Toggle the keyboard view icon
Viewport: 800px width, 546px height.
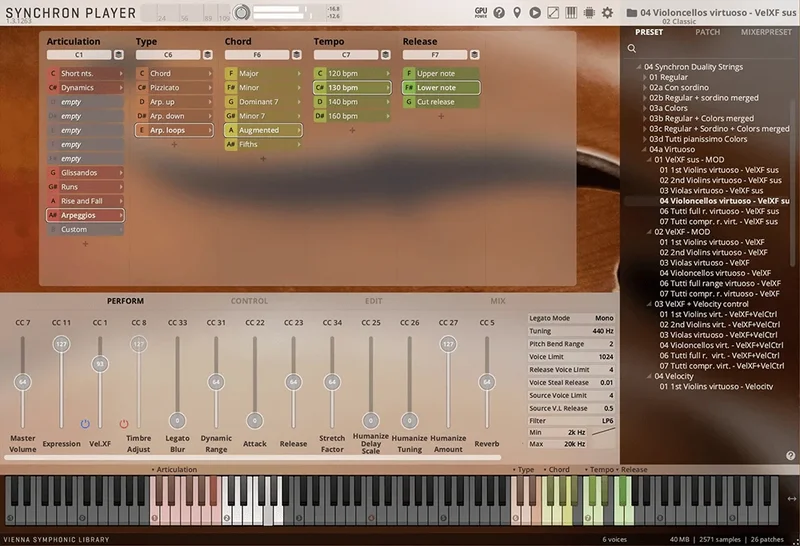pos(571,13)
